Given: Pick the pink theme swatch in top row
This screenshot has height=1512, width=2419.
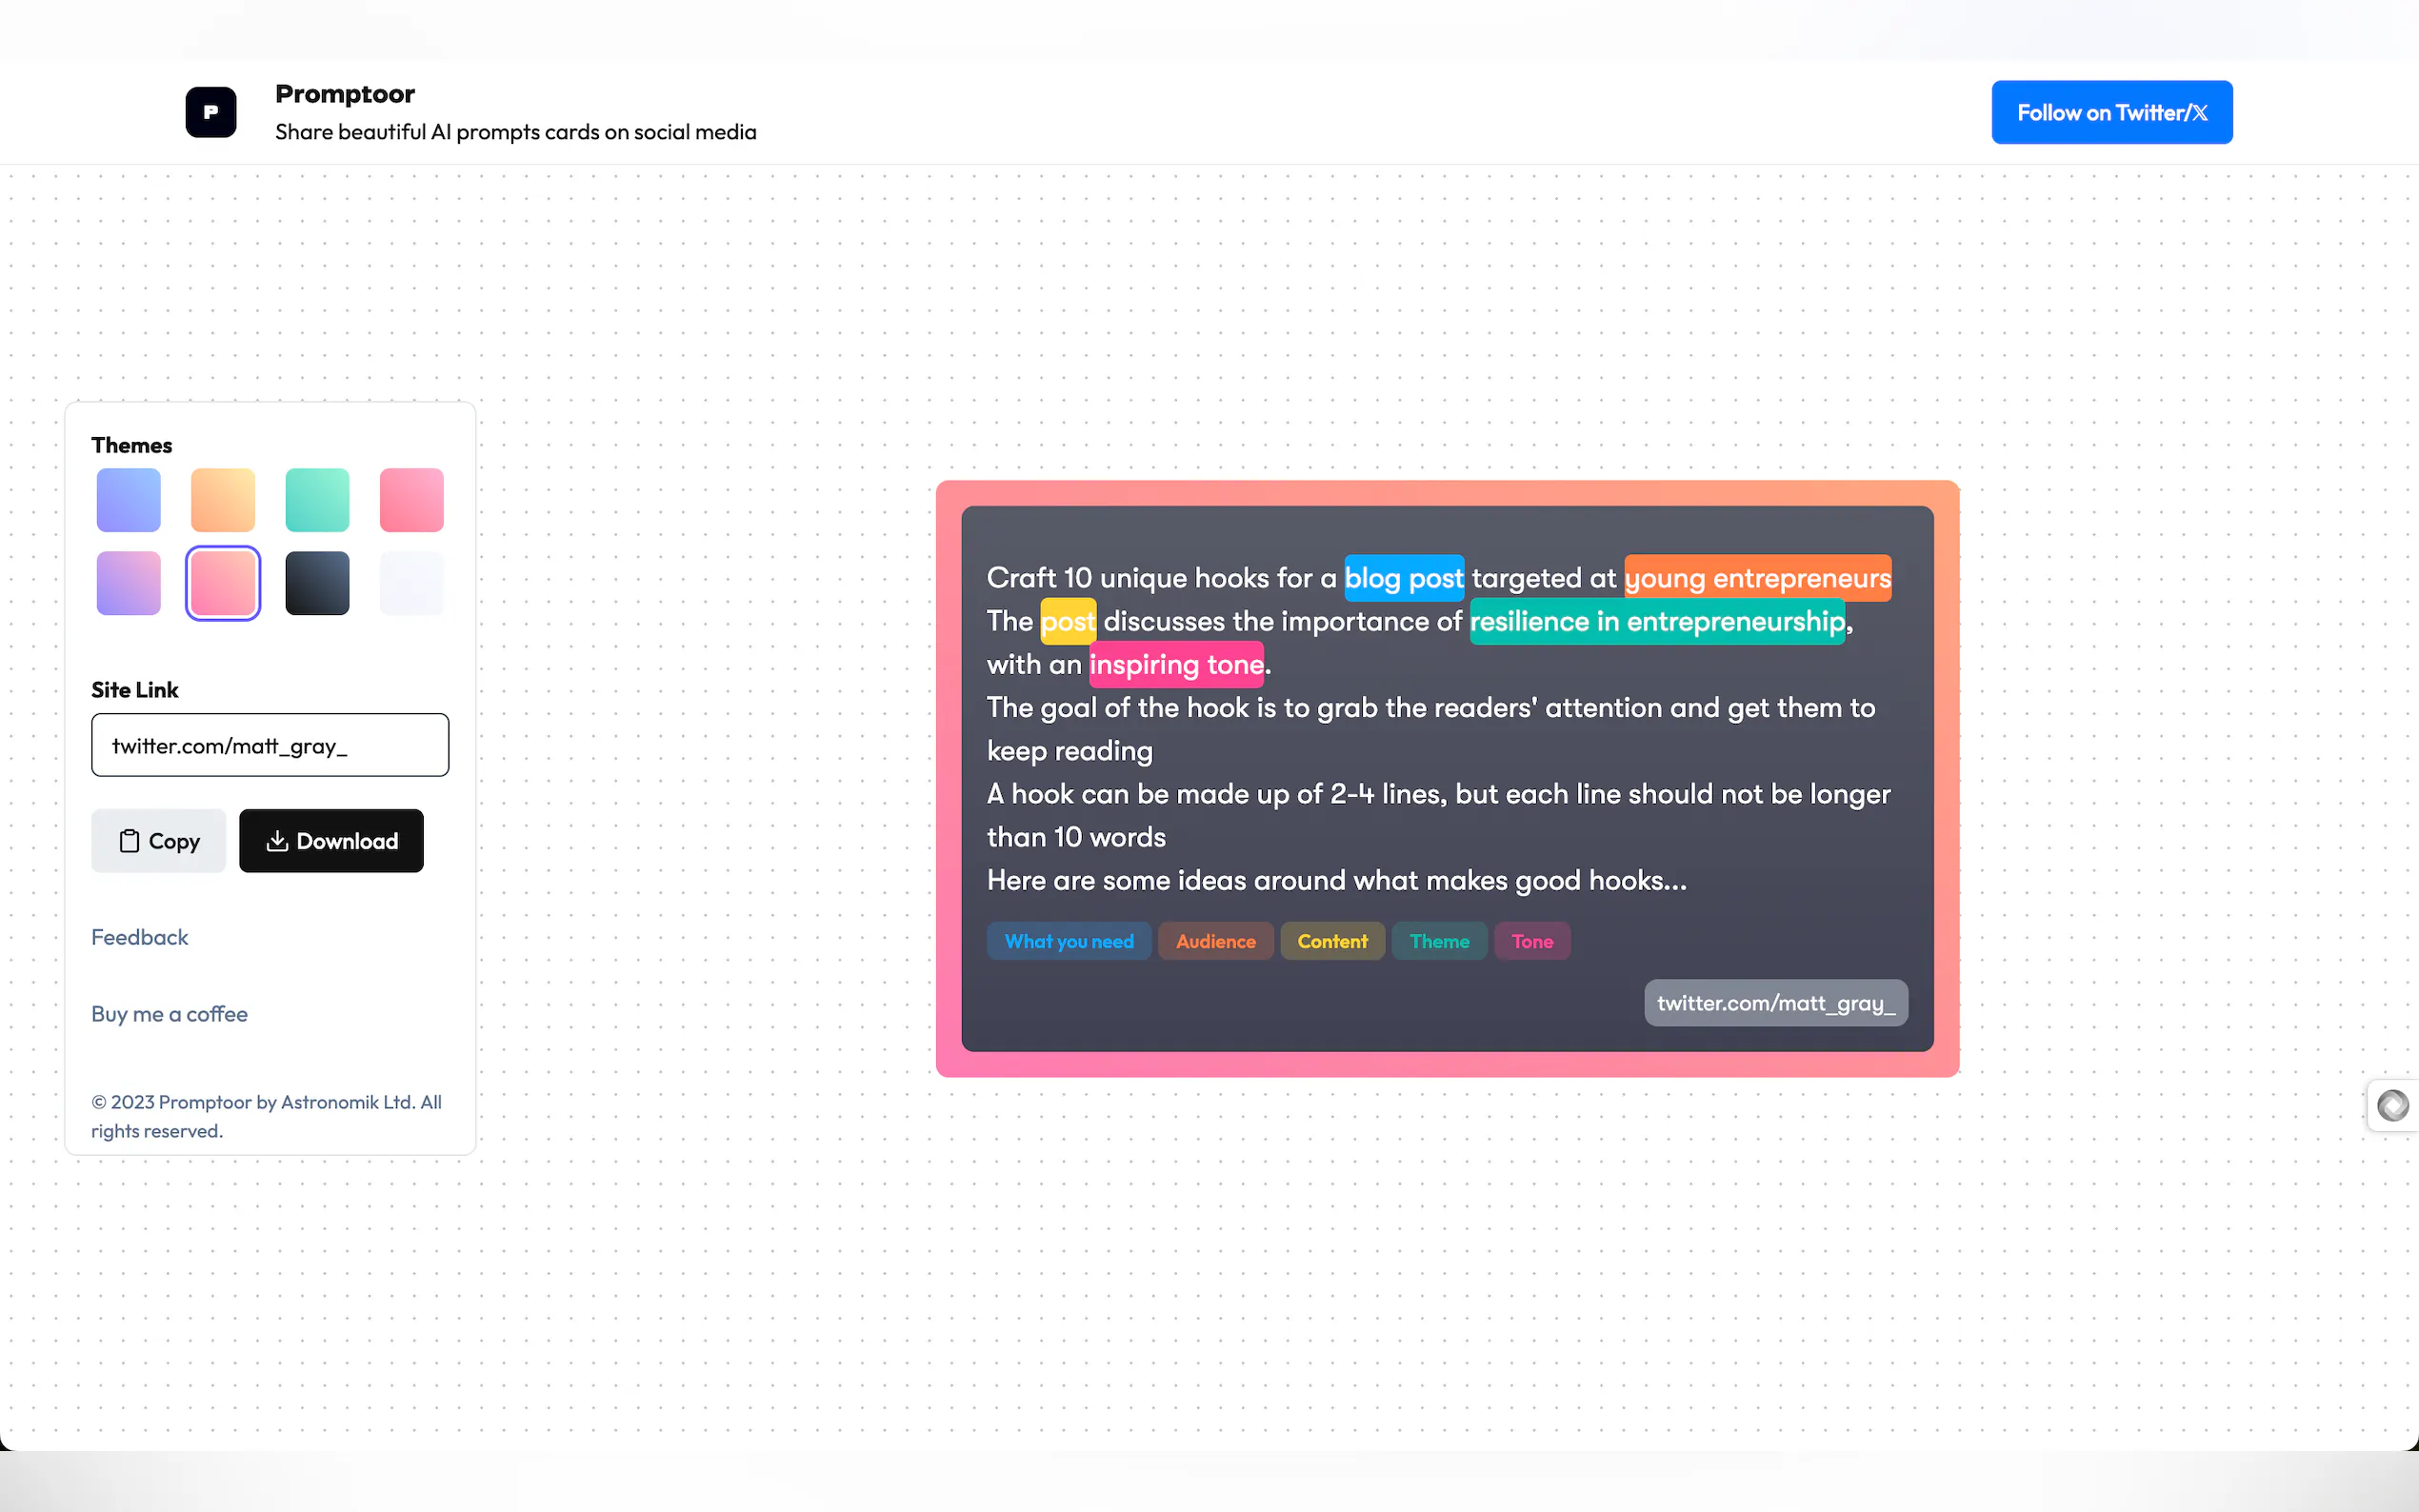Looking at the screenshot, I should [411, 500].
